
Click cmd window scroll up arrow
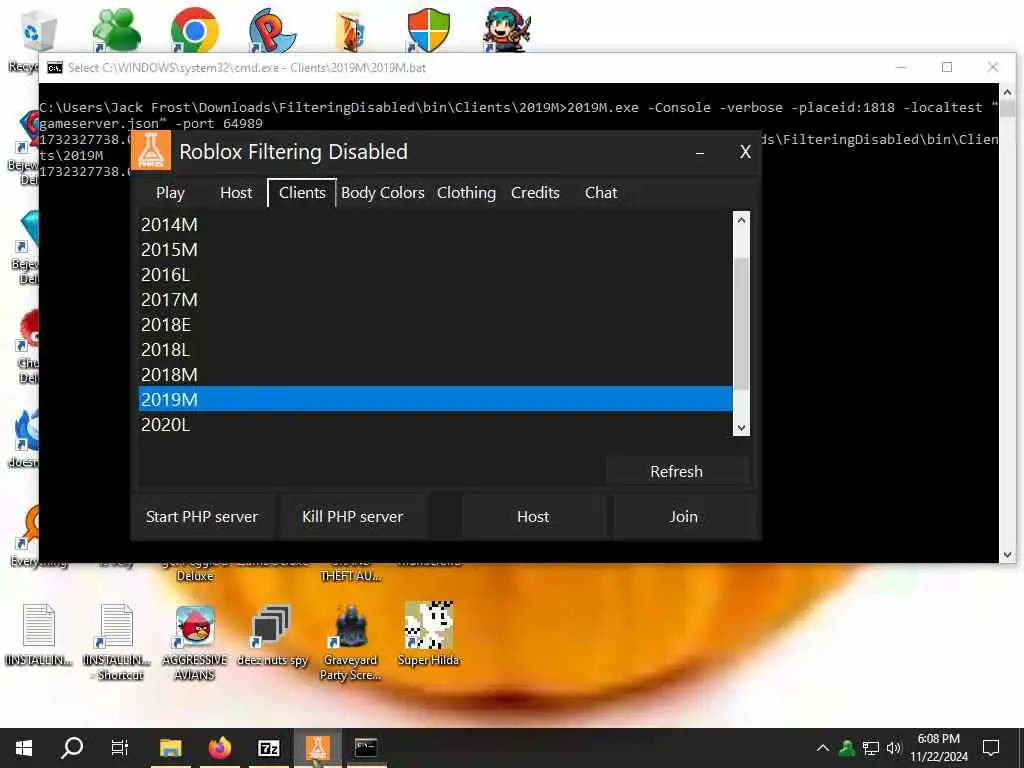coord(1006,92)
